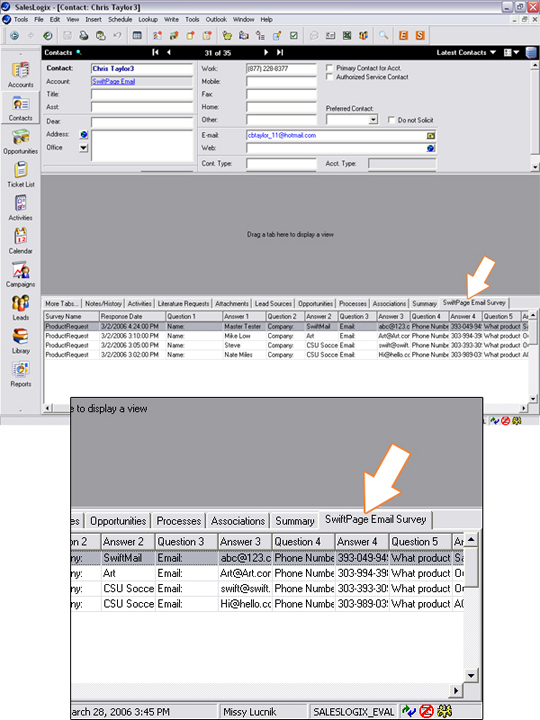Open the Calendar sidebar icon
The image size is (540, 720).
[x=21, y=241]
